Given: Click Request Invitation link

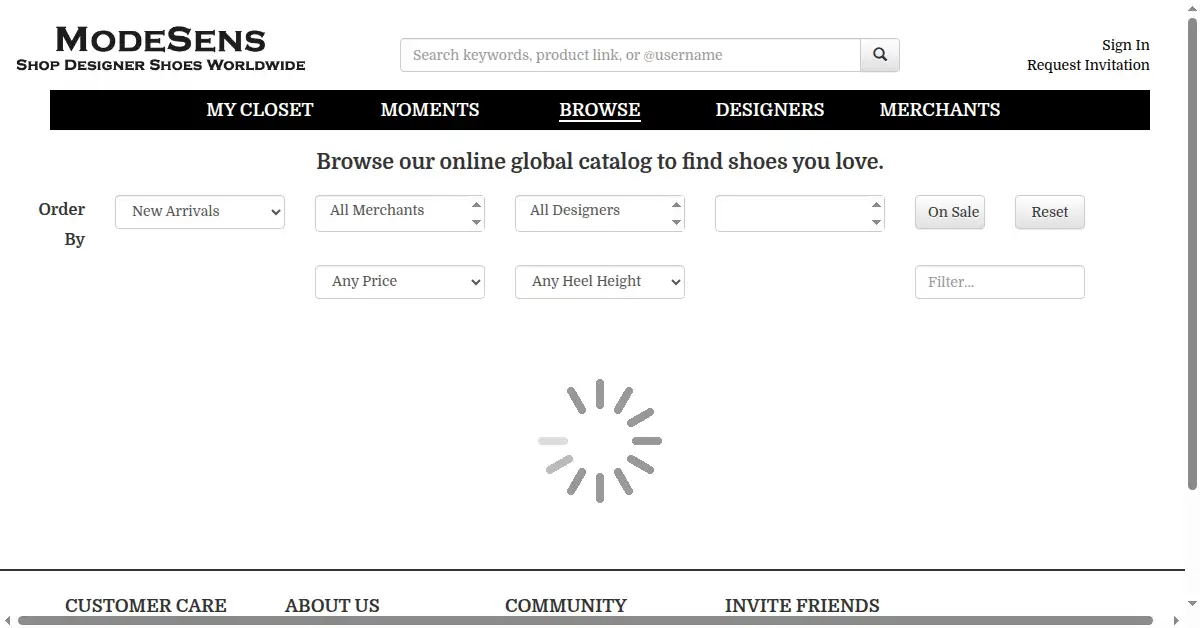Looking at the screenshot, I should tap(1088, 65).
